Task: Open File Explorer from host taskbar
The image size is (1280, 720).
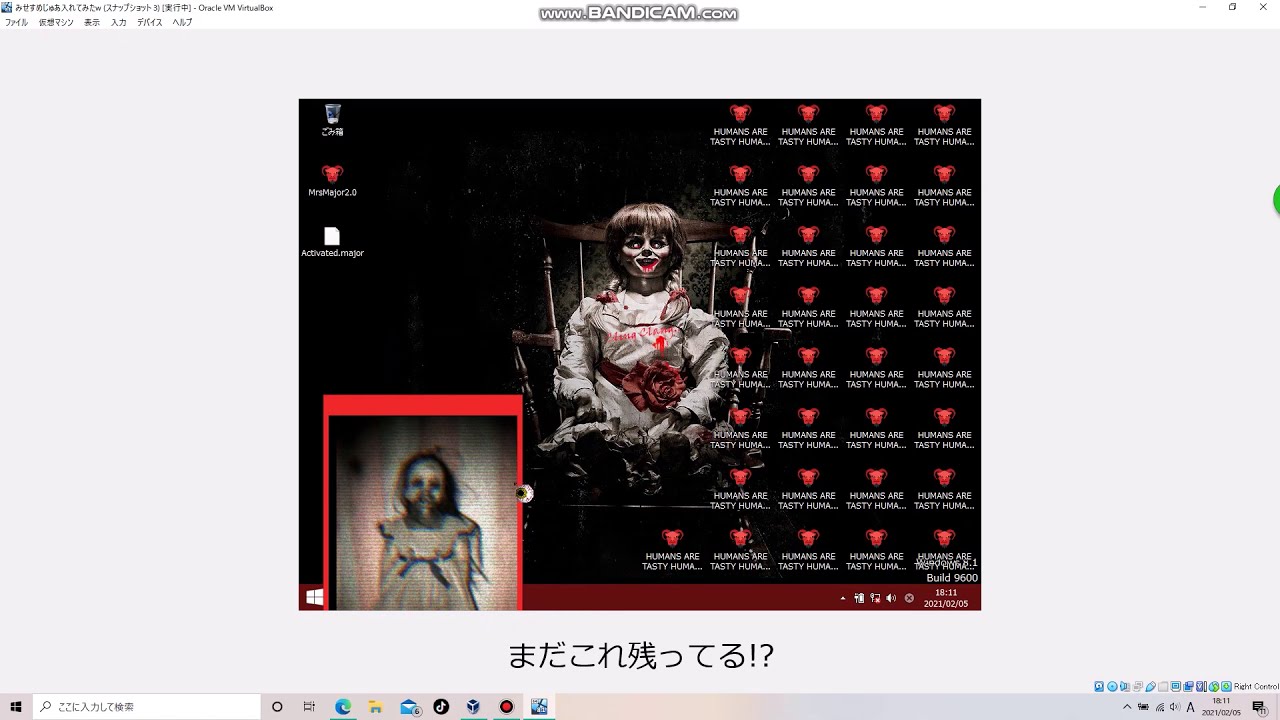Action: point(375,707)
